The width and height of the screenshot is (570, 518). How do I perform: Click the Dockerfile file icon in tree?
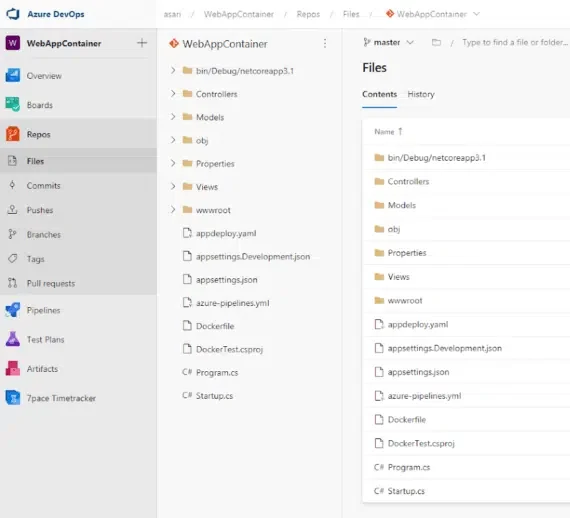[187, 325]
